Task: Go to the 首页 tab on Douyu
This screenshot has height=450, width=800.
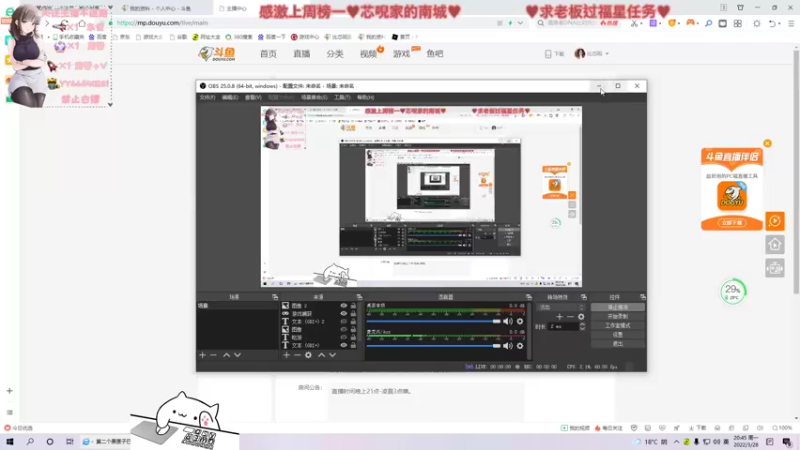Action: [x=268, y=54]
